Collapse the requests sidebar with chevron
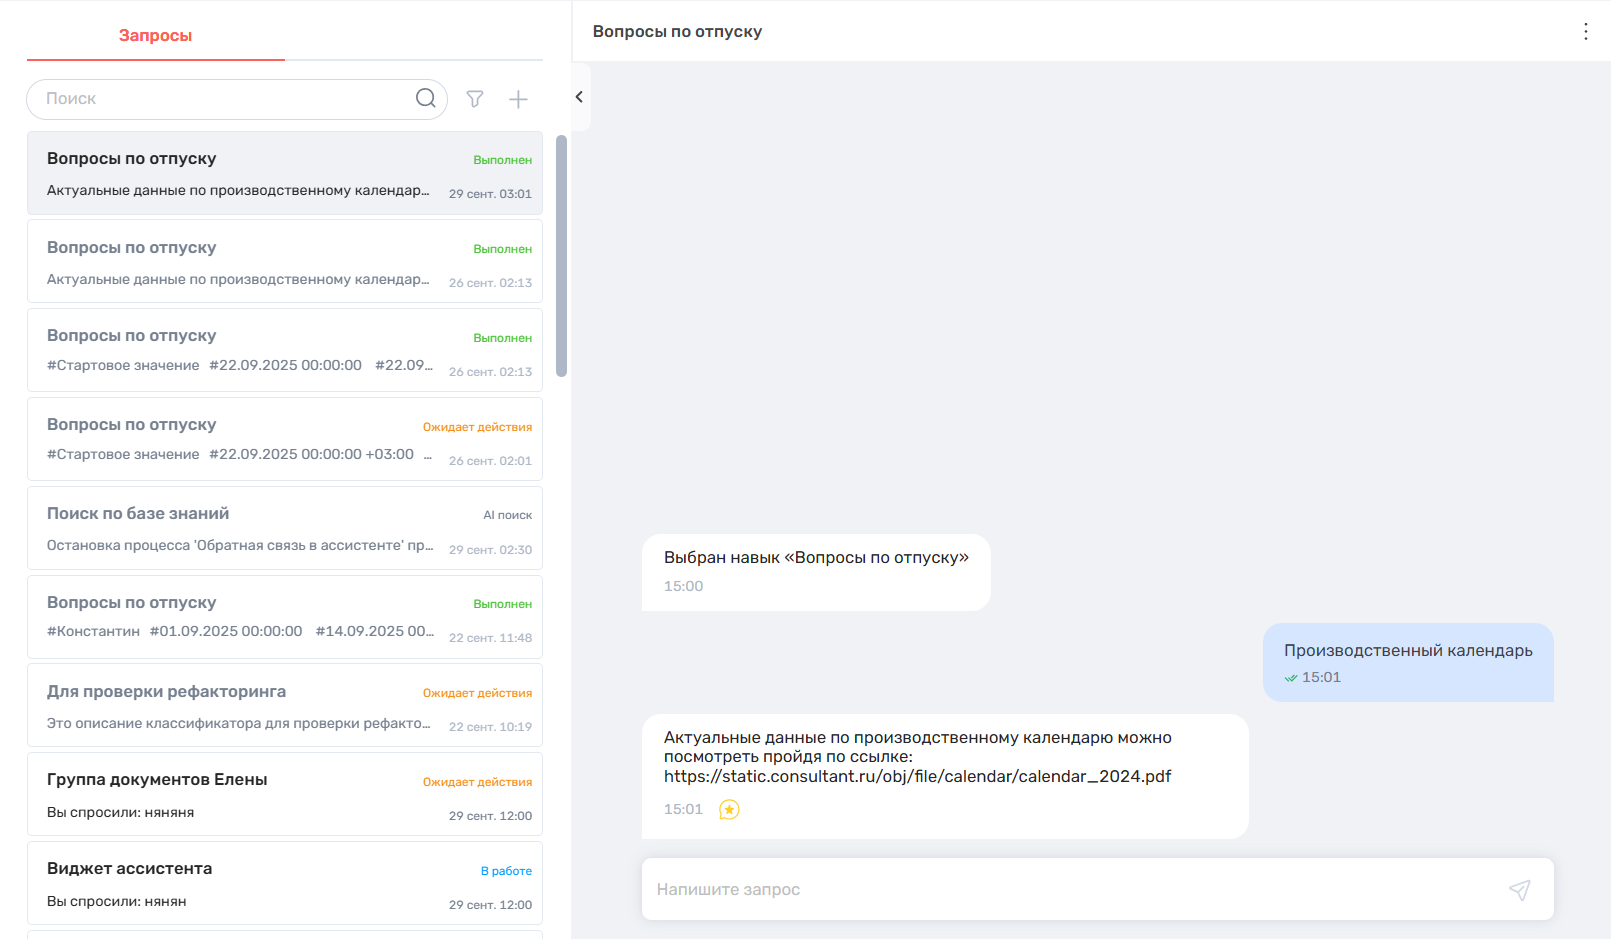This screenshot has height=939, width=1611. click(579, 97)
